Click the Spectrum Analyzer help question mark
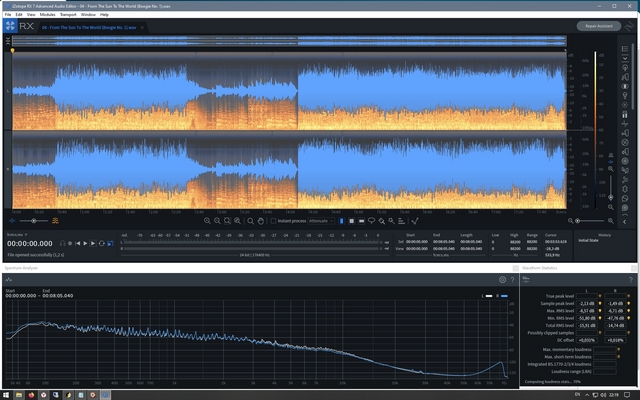The height and width of the screenshot is (400, 640). point(512,280)
